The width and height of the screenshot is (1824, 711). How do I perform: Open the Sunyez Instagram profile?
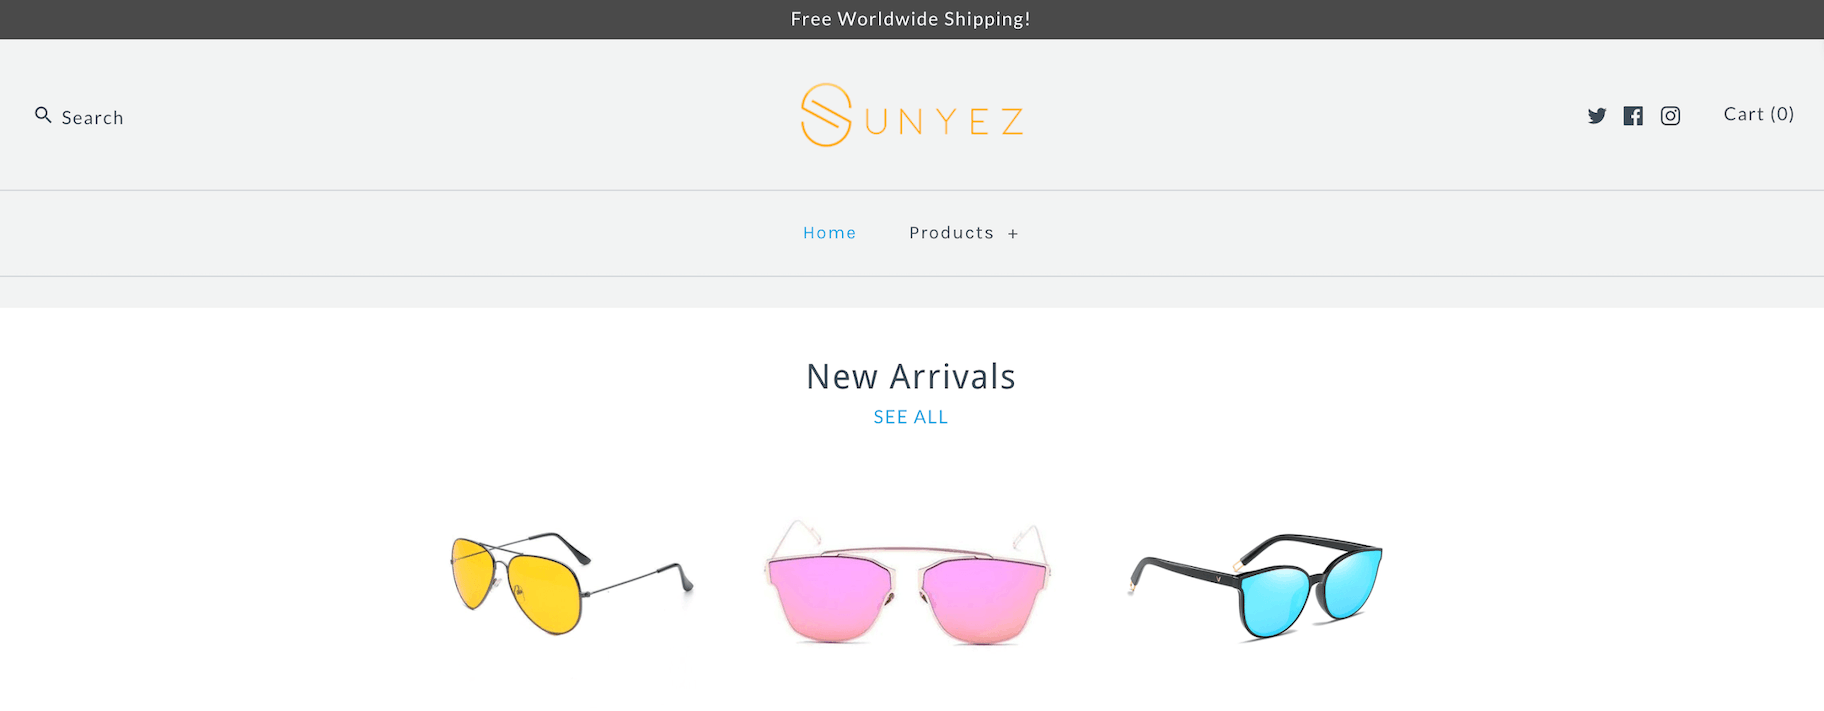point(1670,116)
